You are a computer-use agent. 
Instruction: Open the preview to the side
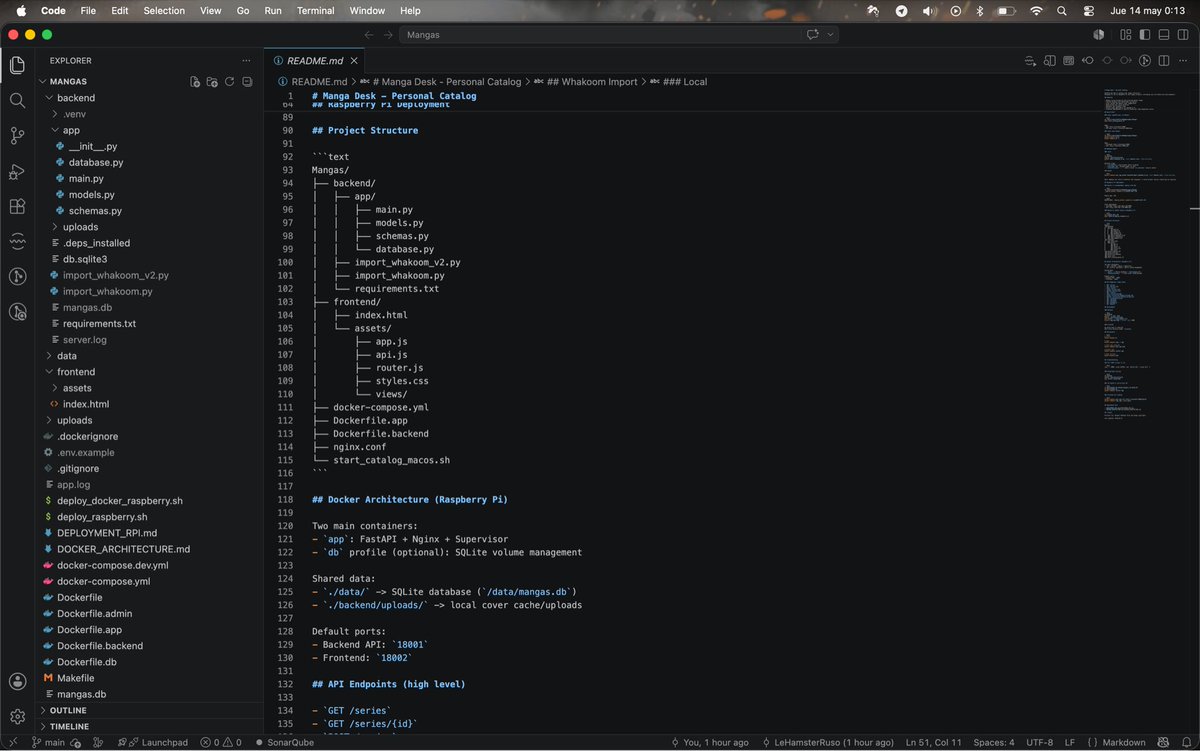1050,60
